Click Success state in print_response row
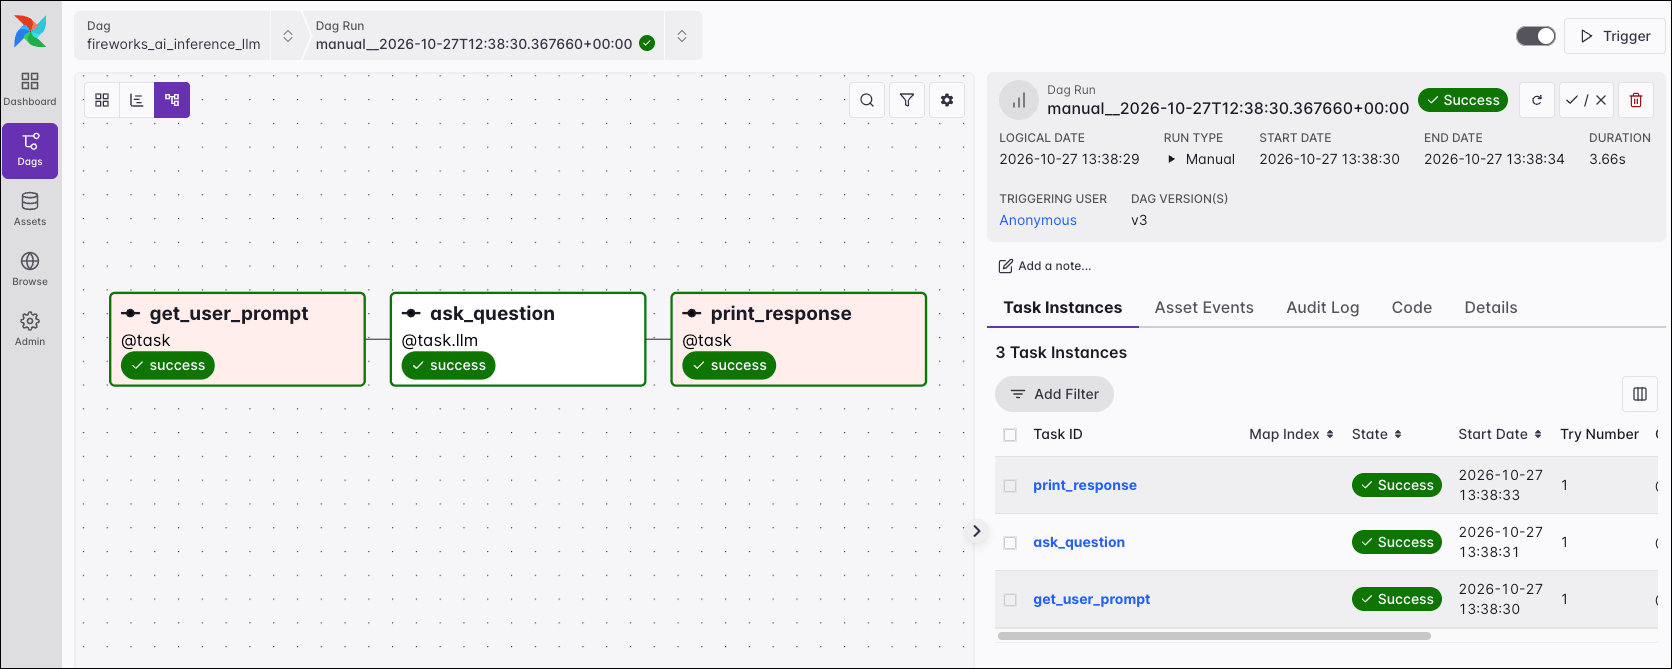 tap(1397, 485)
